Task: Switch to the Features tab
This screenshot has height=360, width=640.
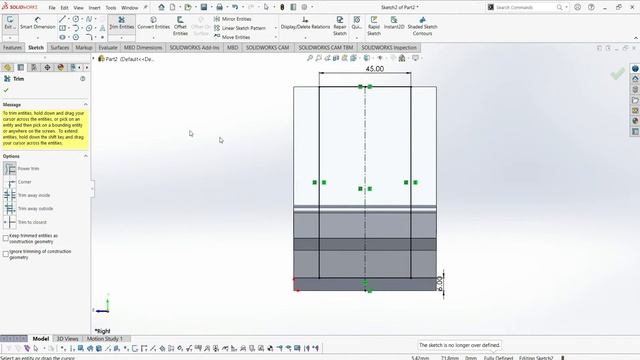Action: click(13, 48)
